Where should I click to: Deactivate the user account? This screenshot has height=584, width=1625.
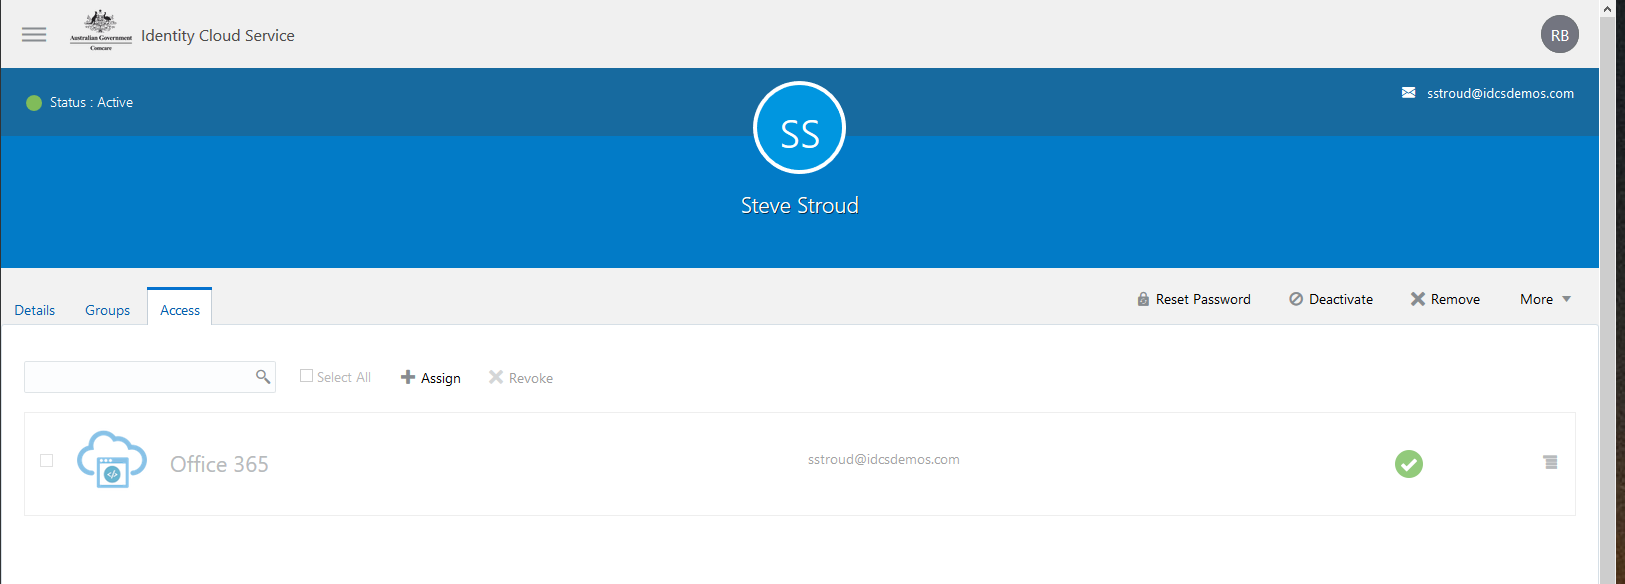1331,299
